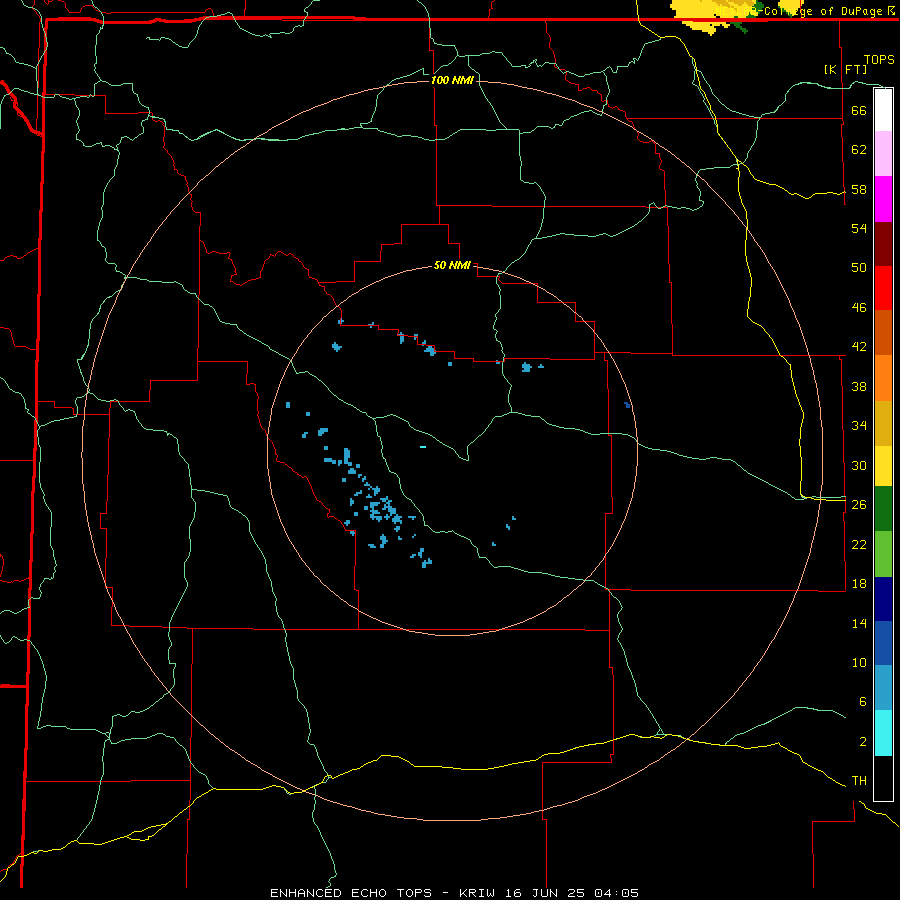Click the magenta 58 kft legend swatch
Screen dimensions: 900x900
tap(883, 199)
